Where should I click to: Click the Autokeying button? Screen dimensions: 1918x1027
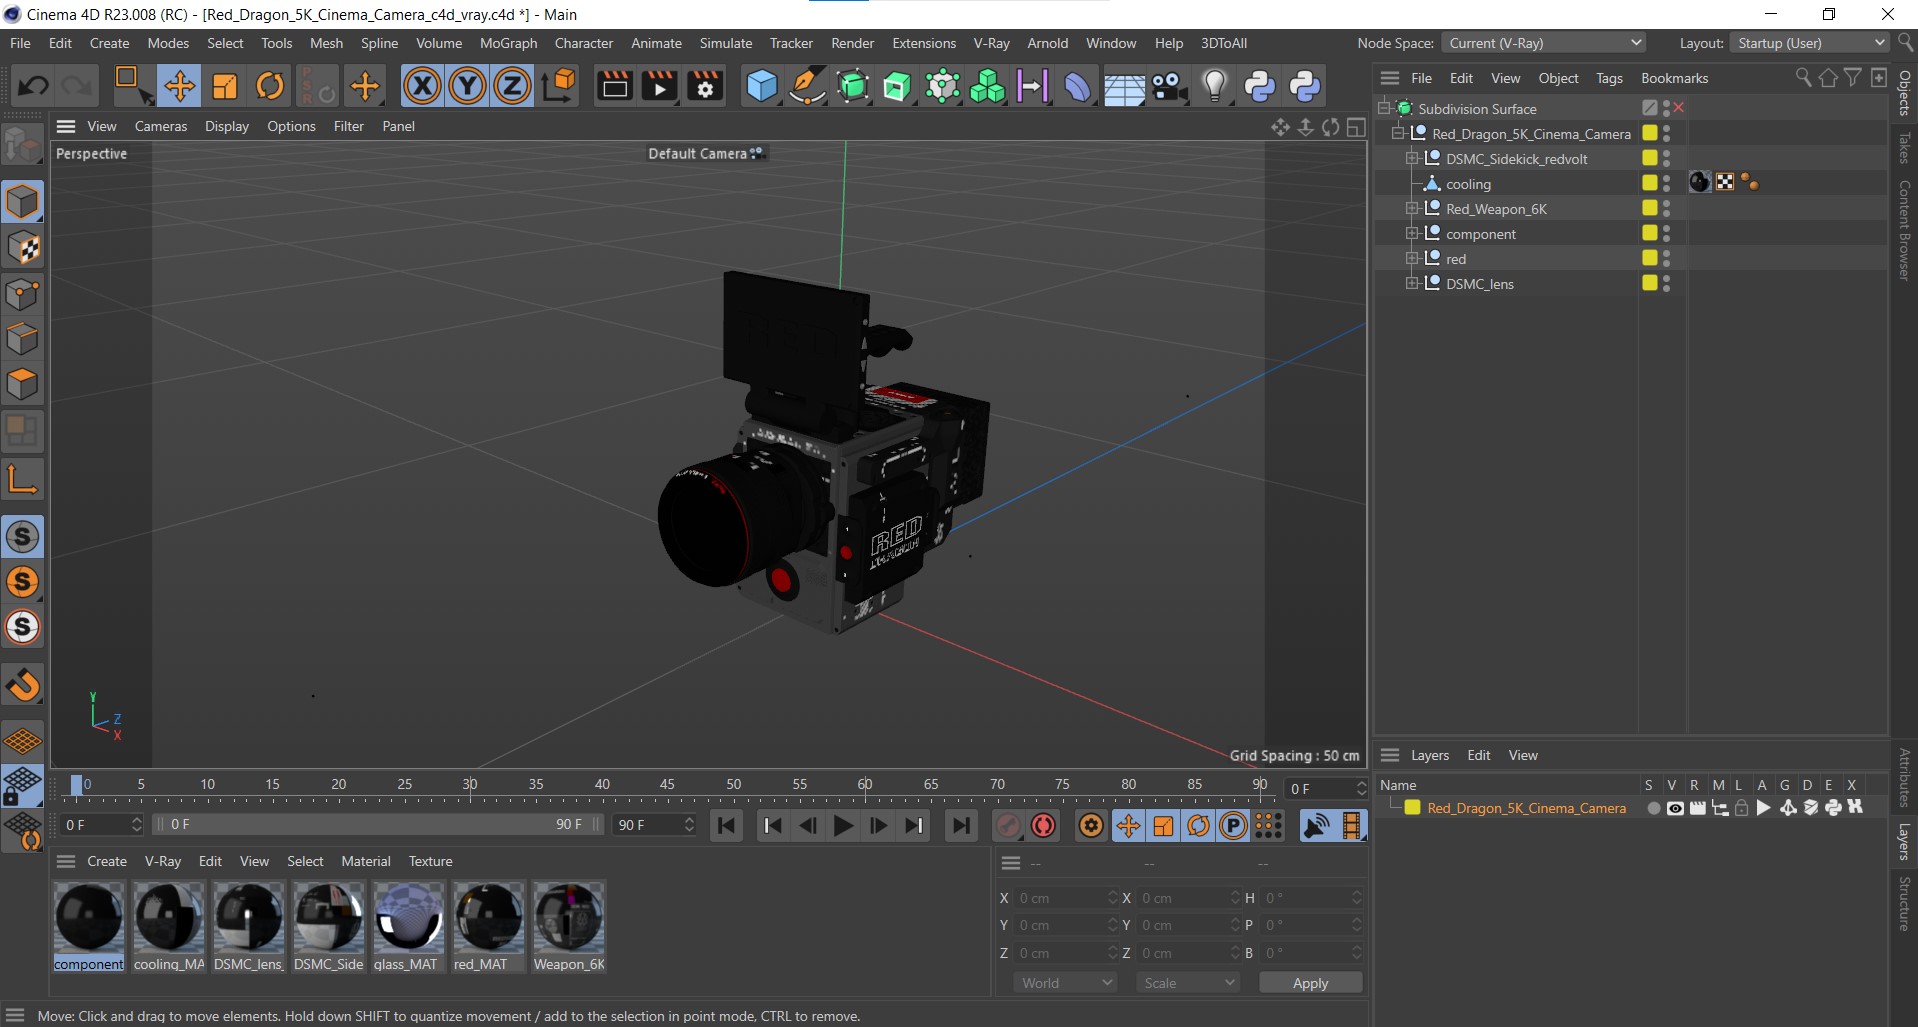click(x=1043, y=825)
